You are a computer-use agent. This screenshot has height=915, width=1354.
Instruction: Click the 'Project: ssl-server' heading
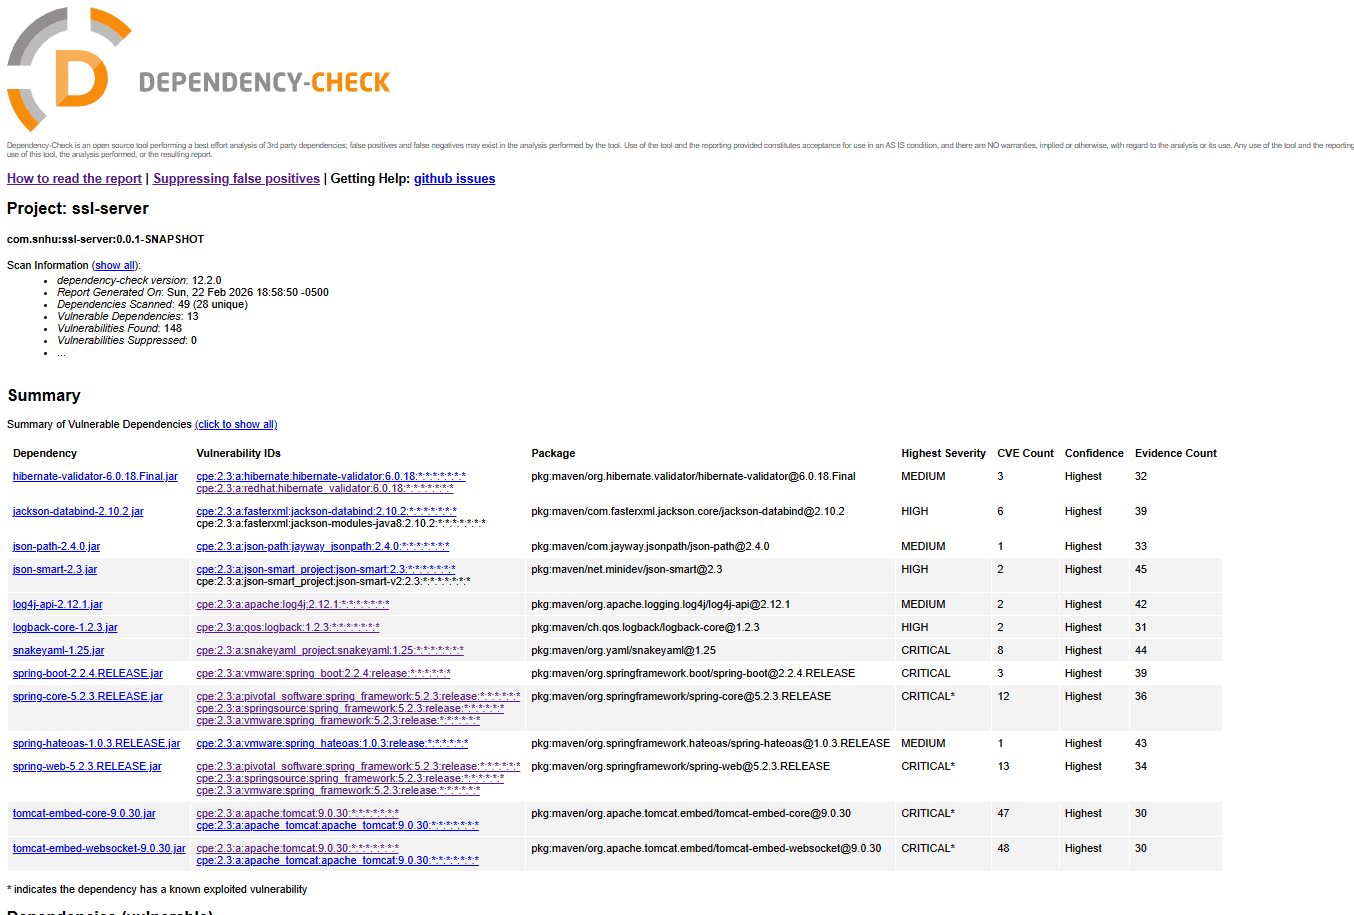78,209
